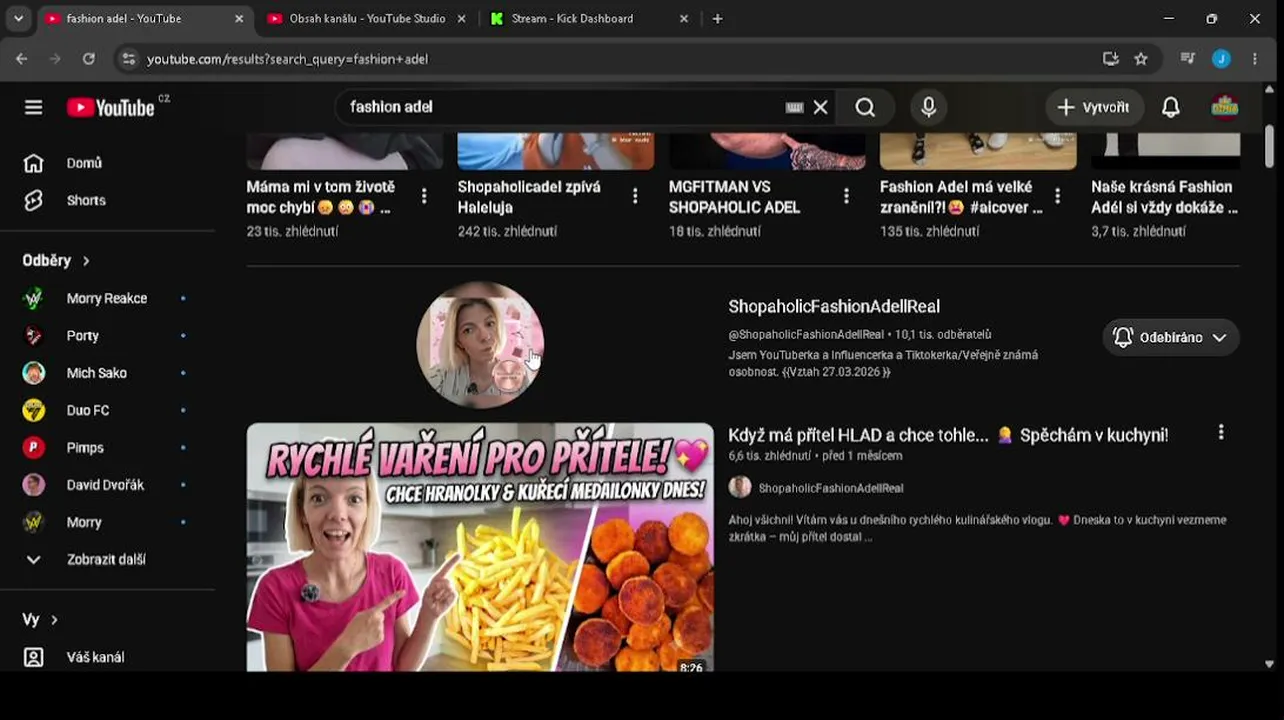Click the ShopaholicFashionAdellReal round channel avatar
The height and width of the screenshot is (720, 1284).
point(480,344)
